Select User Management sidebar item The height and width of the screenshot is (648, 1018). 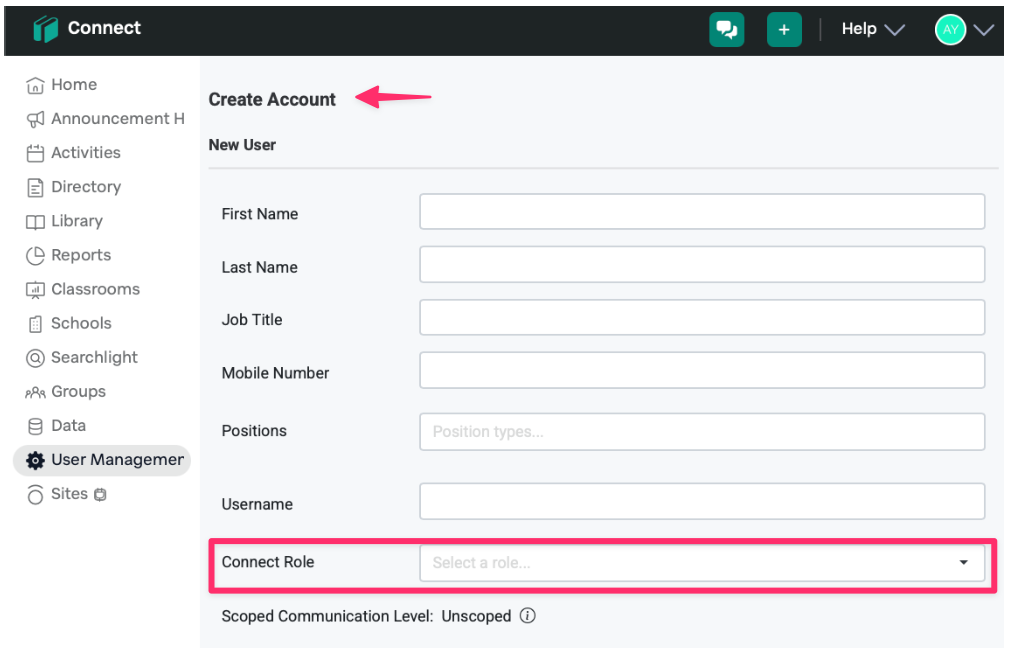[x=102, y=460]
